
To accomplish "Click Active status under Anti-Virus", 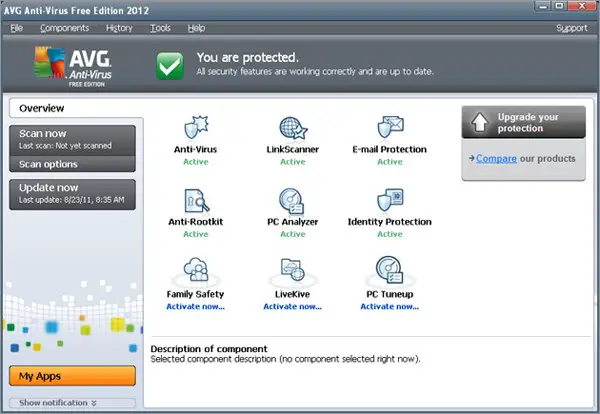I will 196,162.
